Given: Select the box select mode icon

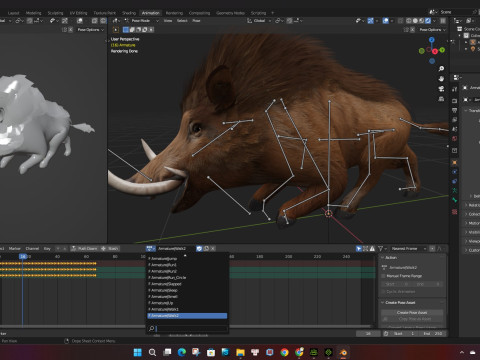Looking at the screenshot, I should [x=126, y=30].
